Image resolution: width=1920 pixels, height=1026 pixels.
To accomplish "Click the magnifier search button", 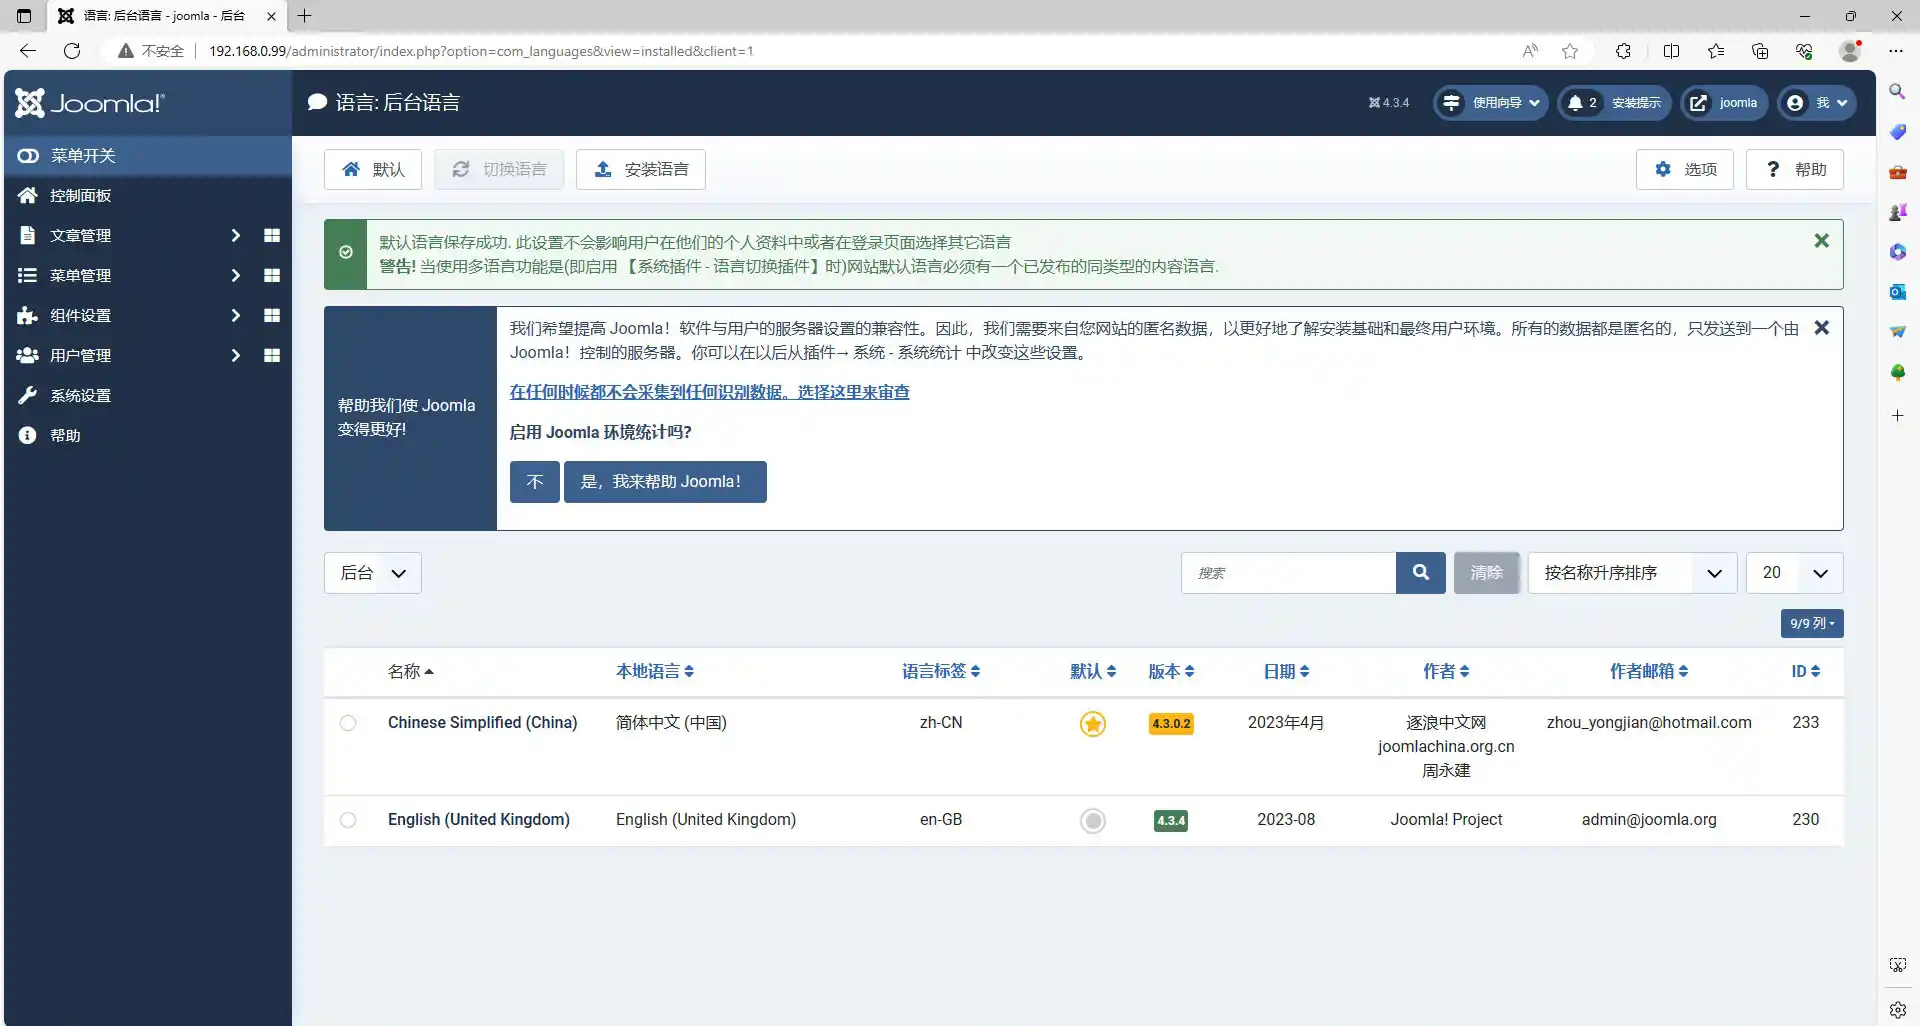I will click(x=1420, y=573).
